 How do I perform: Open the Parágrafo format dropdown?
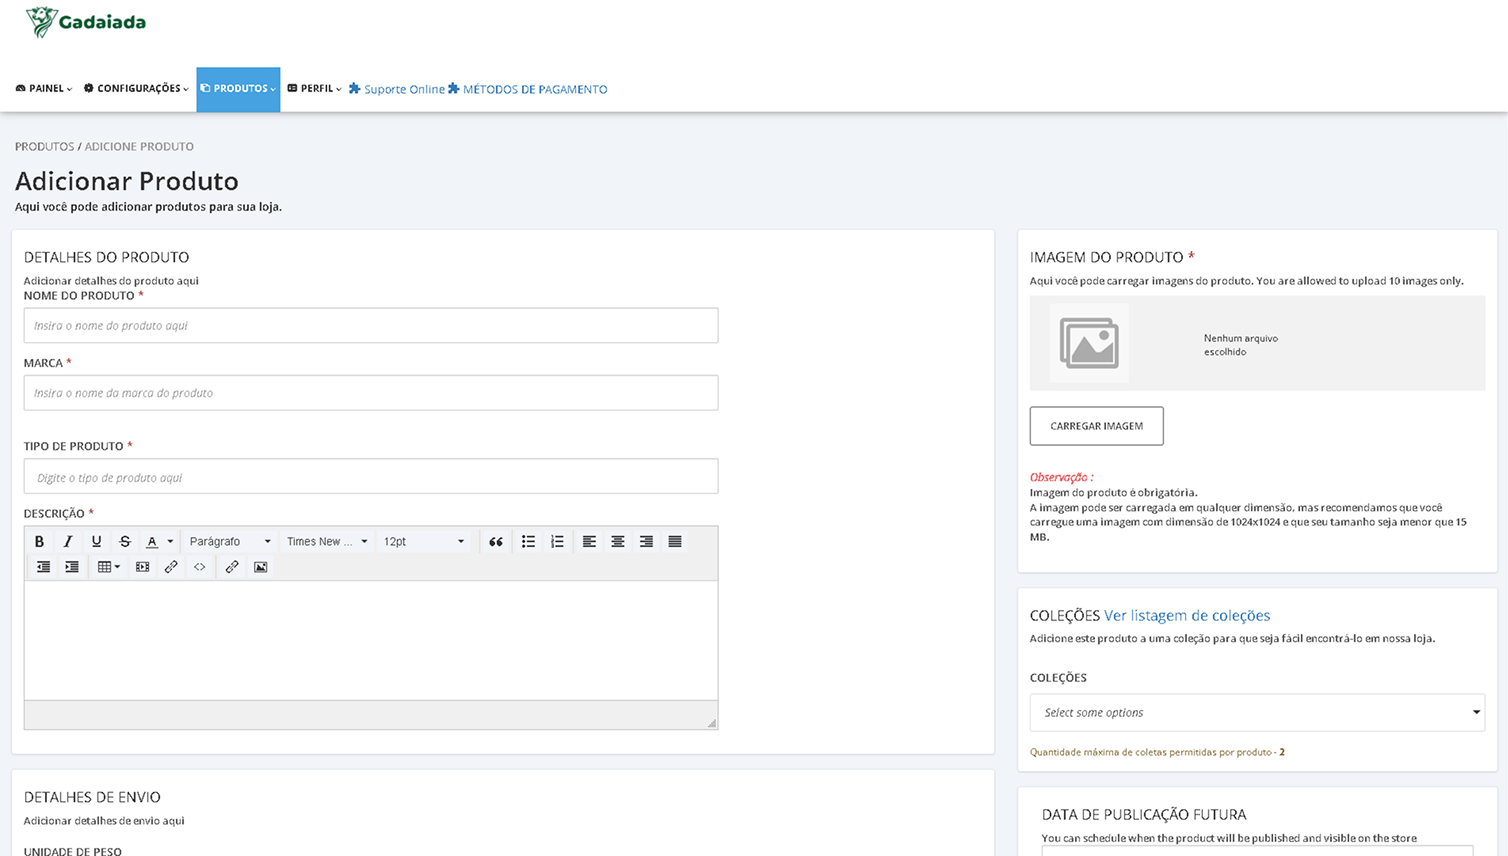[230, 541]
